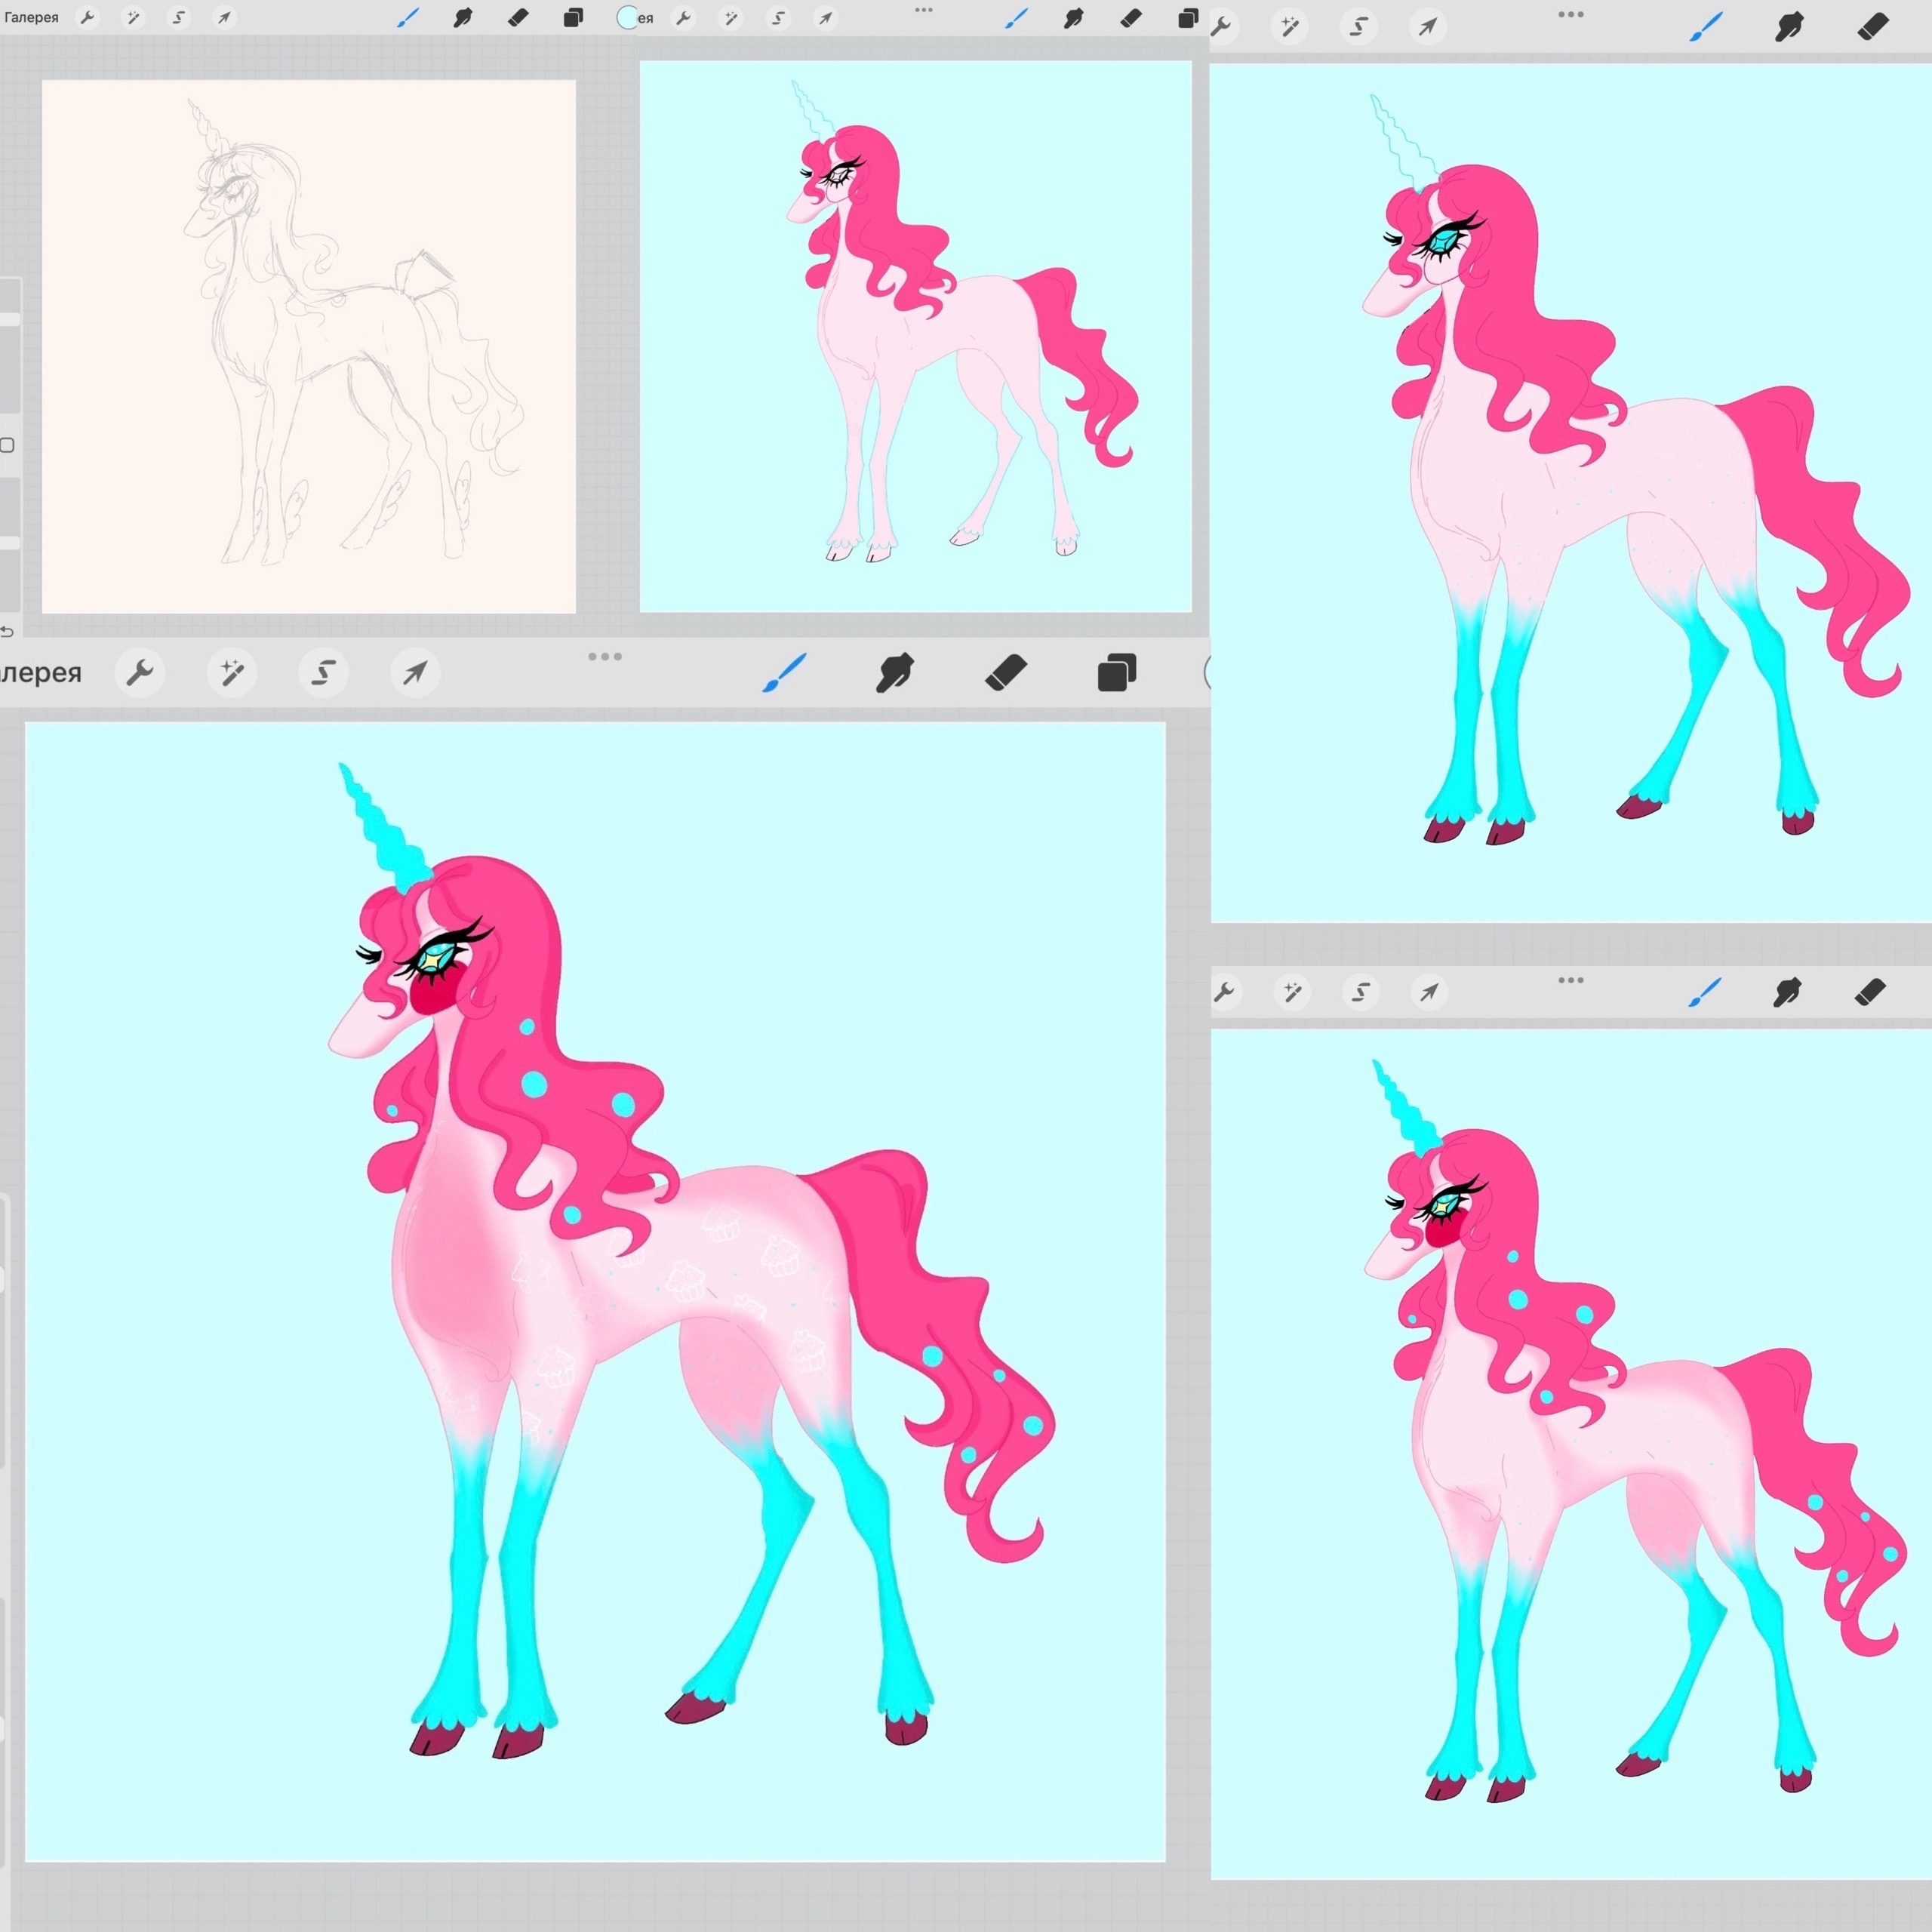The width and height of the screenshot is (1932, 1932).
Task: Open magic wand Adjustments in large bottom-left toolbar
Action: tap(232, 673)
